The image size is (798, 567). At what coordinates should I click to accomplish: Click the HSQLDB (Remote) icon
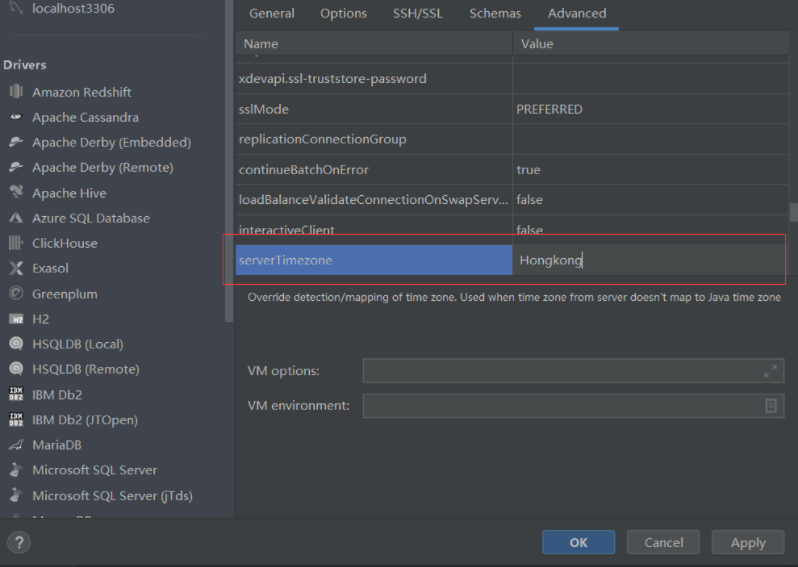tap(16, 368)
